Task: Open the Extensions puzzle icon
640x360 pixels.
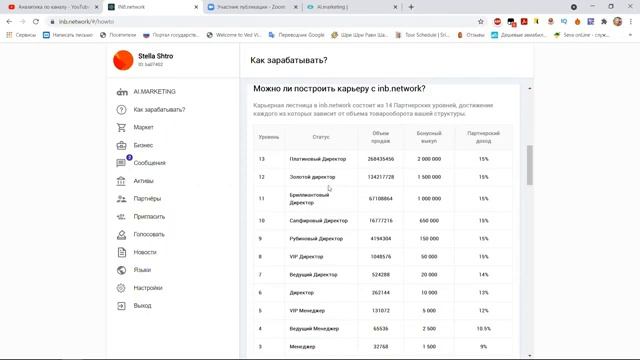Action: click(x=604, y=22)
